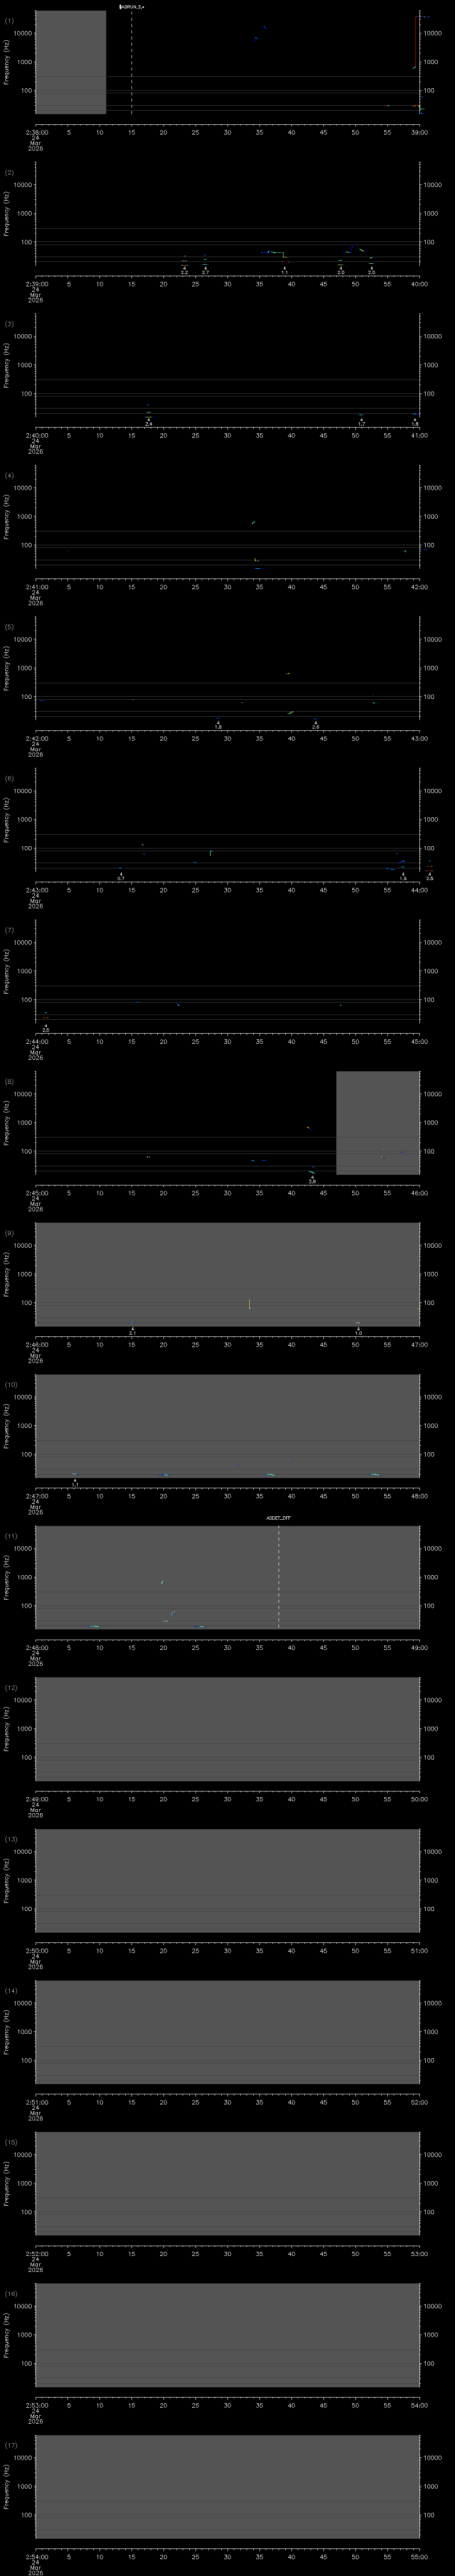This screenshot has width=455, height=2576.
Task: Click the 35-second tick label under panel (7)
Action: (259, 1041)
